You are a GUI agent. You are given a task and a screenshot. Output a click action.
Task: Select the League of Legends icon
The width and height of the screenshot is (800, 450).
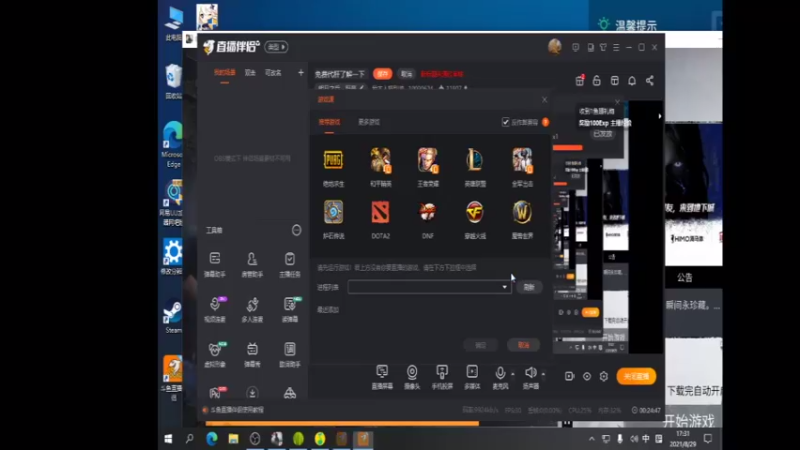tap(474, 160)
